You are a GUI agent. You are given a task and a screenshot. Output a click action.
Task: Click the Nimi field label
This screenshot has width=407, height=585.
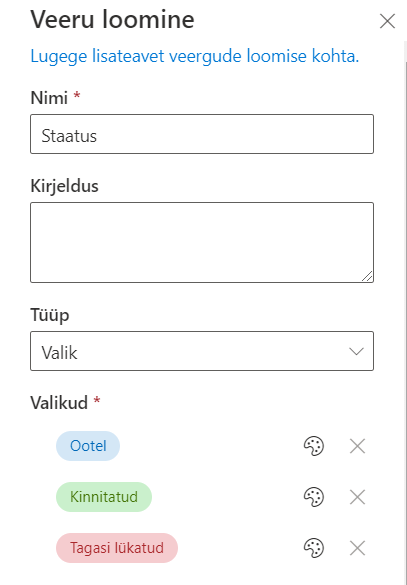pyautogui.click(x=49, y=98)
